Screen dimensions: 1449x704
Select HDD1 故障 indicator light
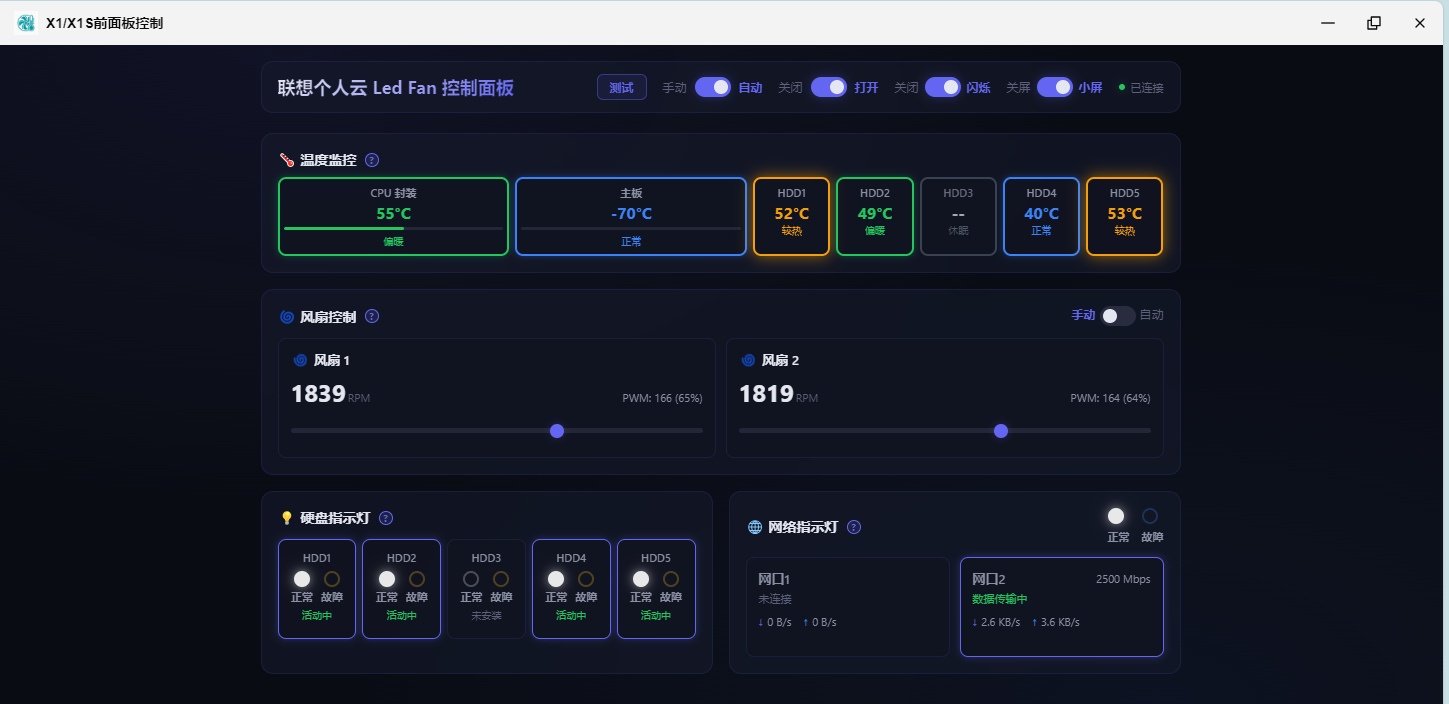(332, 579)
